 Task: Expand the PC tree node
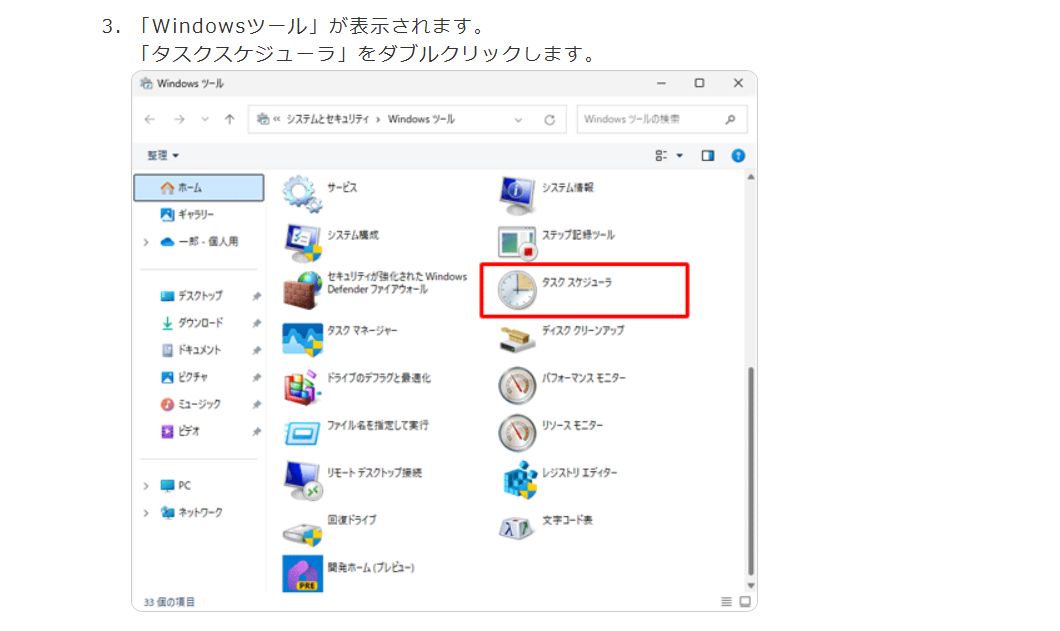146,486
